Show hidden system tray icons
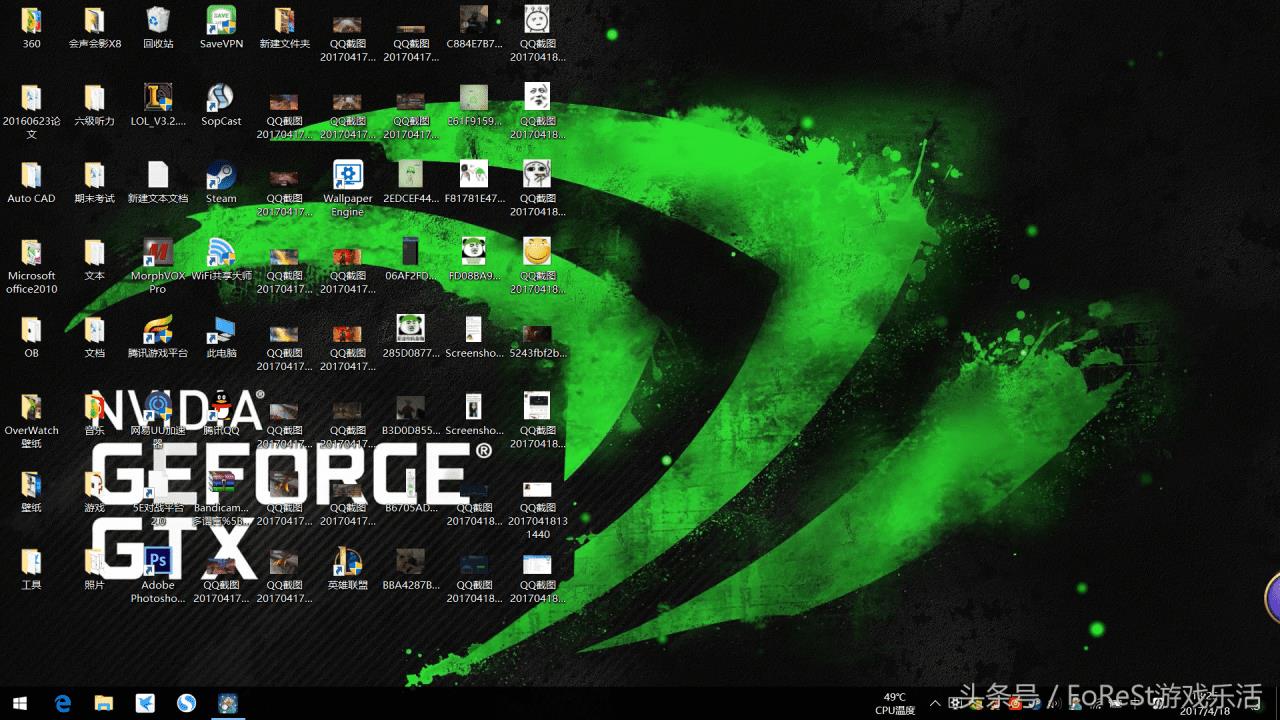This screenshot has width=1280, height=720. pos(935,703)
